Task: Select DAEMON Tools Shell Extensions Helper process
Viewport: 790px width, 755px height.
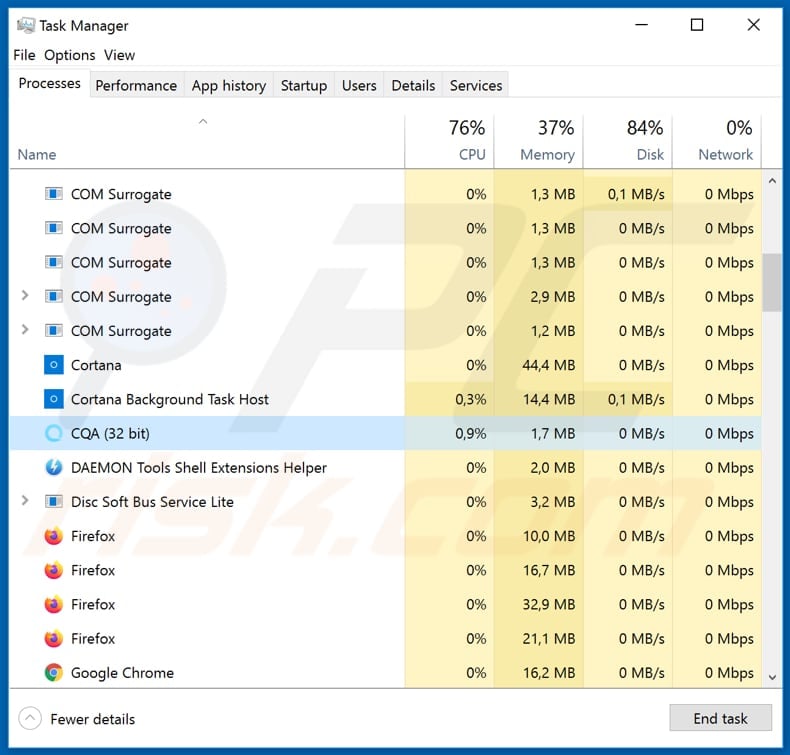Action: pos(385,468)
